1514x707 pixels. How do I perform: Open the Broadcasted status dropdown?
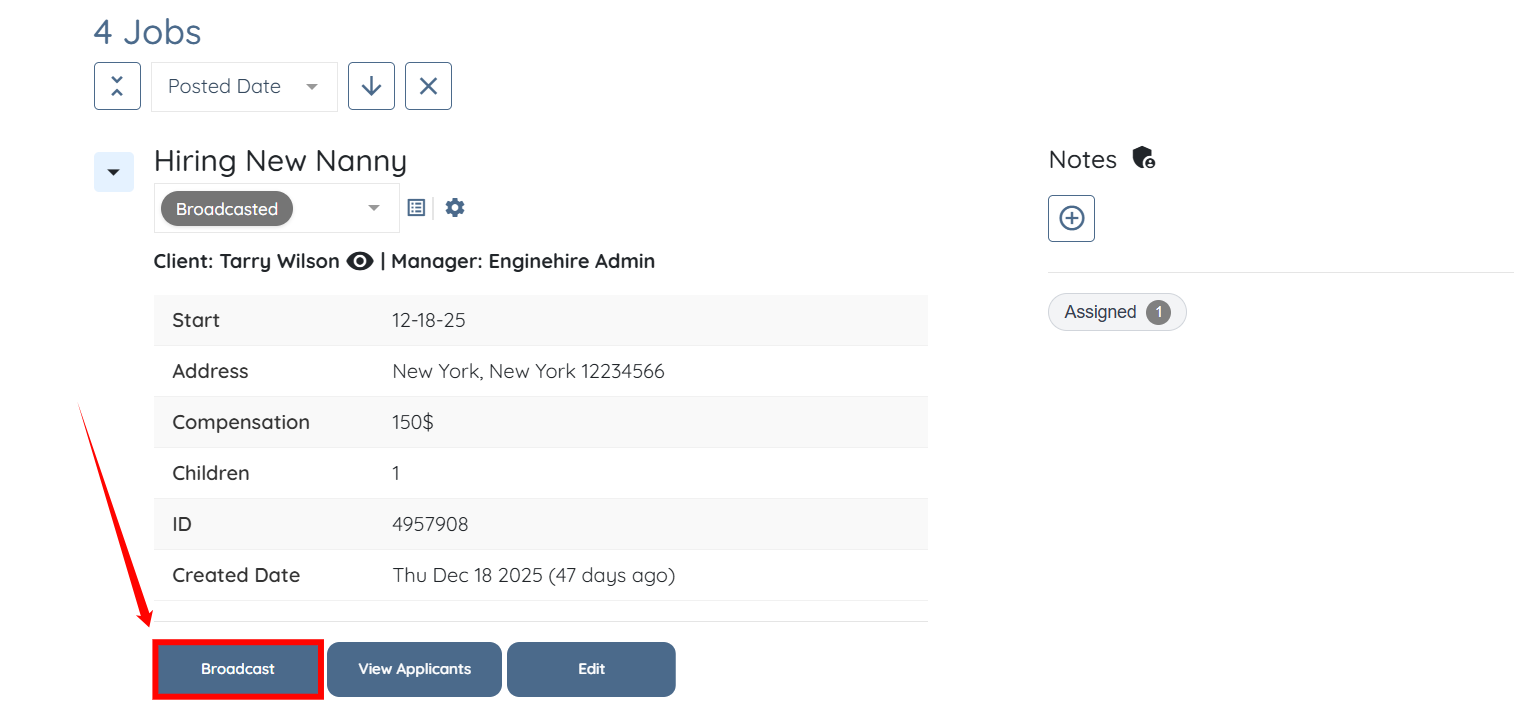[276, 208]
